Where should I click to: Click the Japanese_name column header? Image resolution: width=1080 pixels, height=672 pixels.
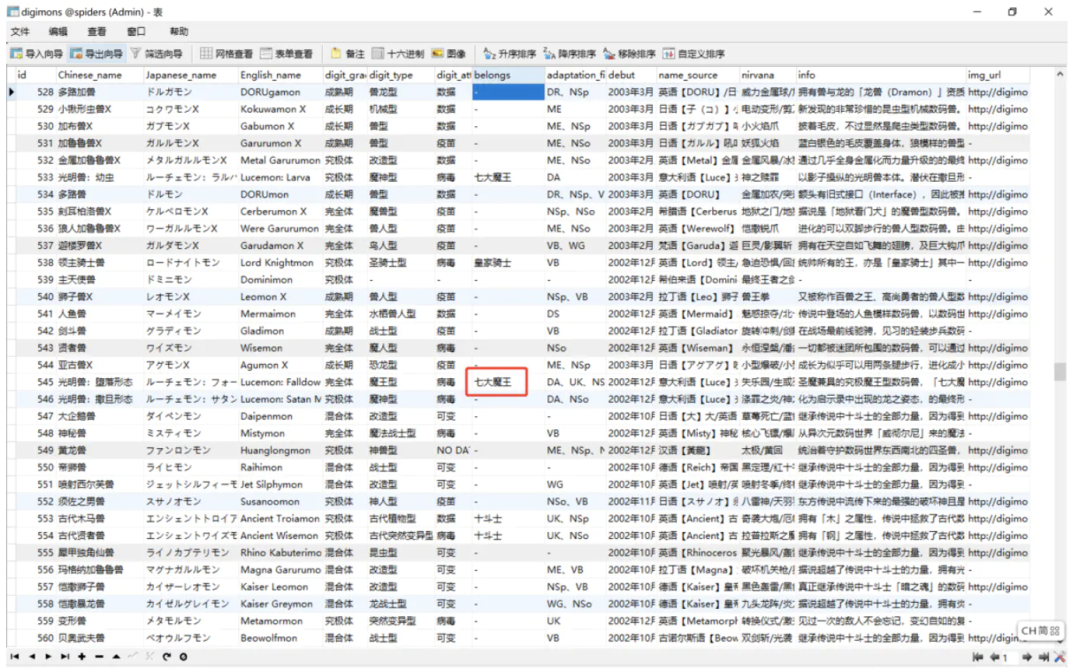coord(189,75)
